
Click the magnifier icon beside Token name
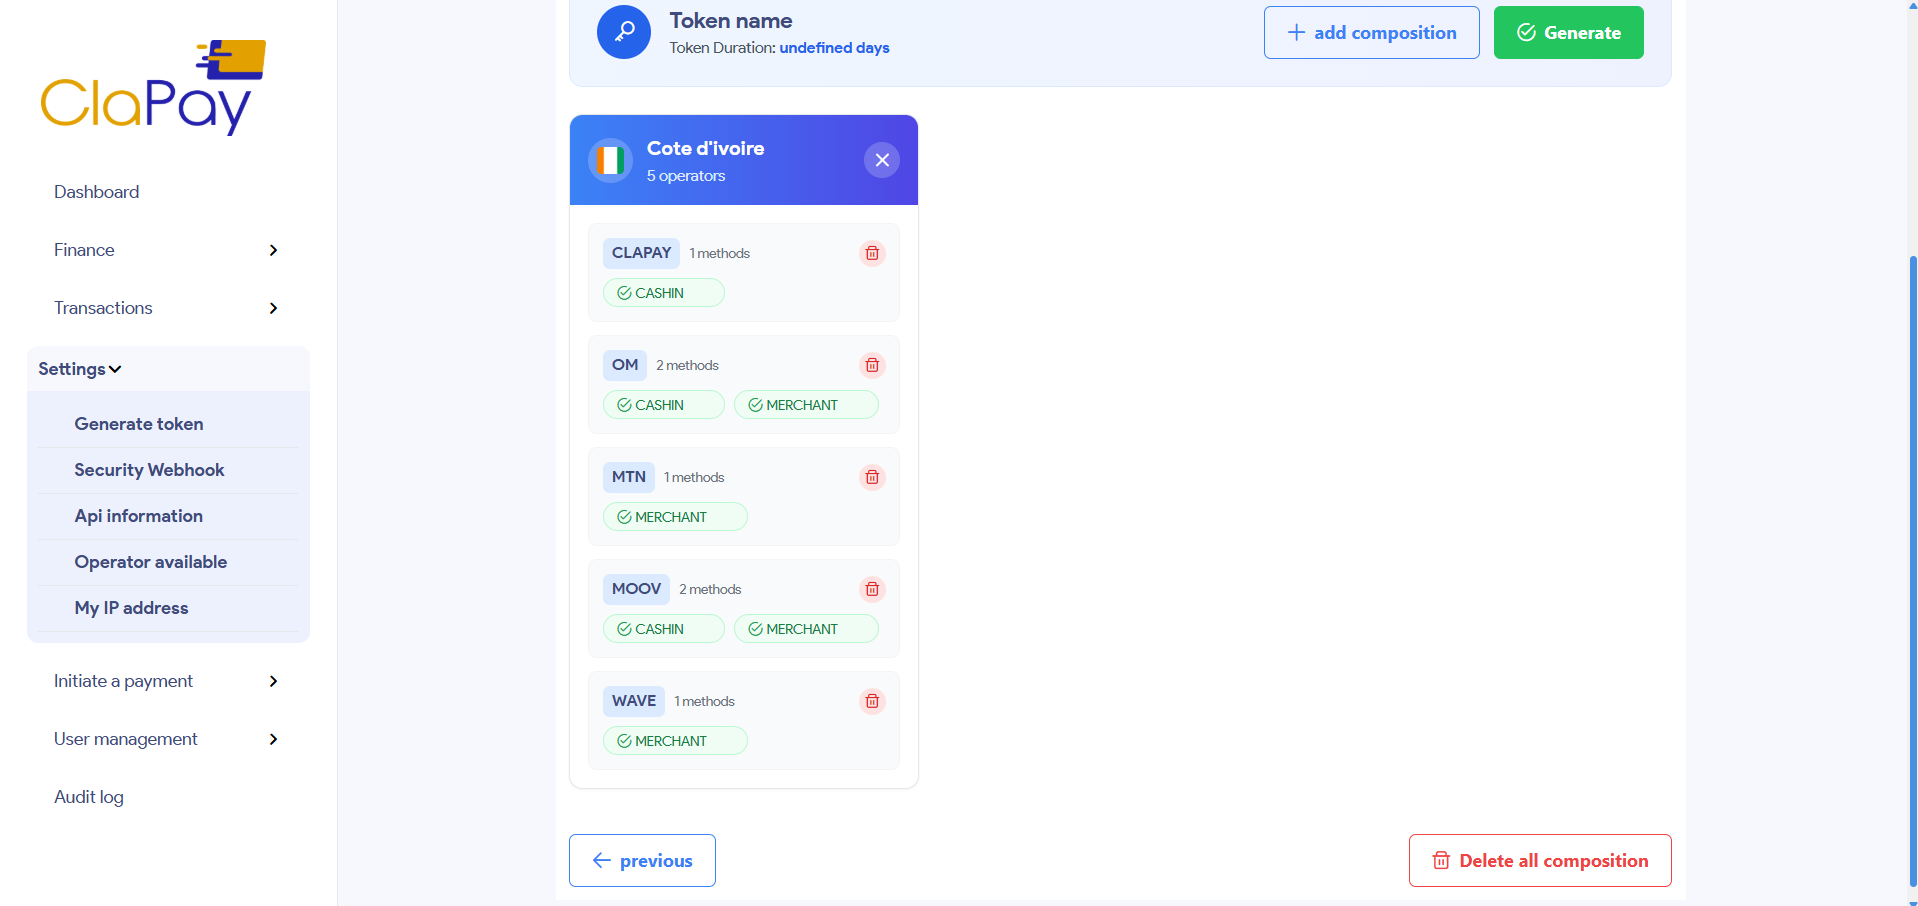(623, 31)
